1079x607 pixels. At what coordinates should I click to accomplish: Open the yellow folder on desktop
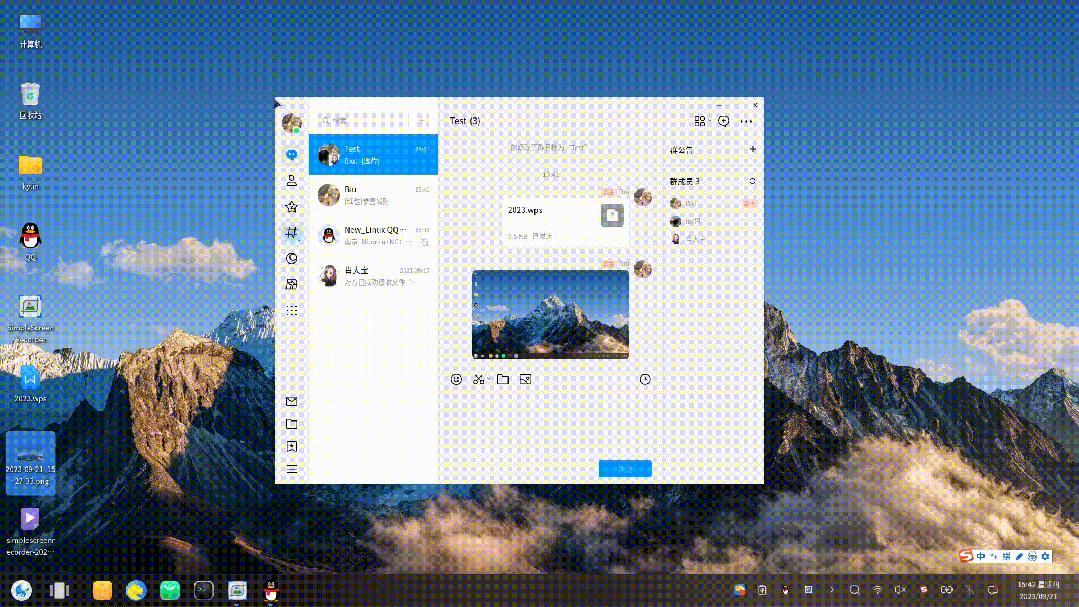[30, 172]
